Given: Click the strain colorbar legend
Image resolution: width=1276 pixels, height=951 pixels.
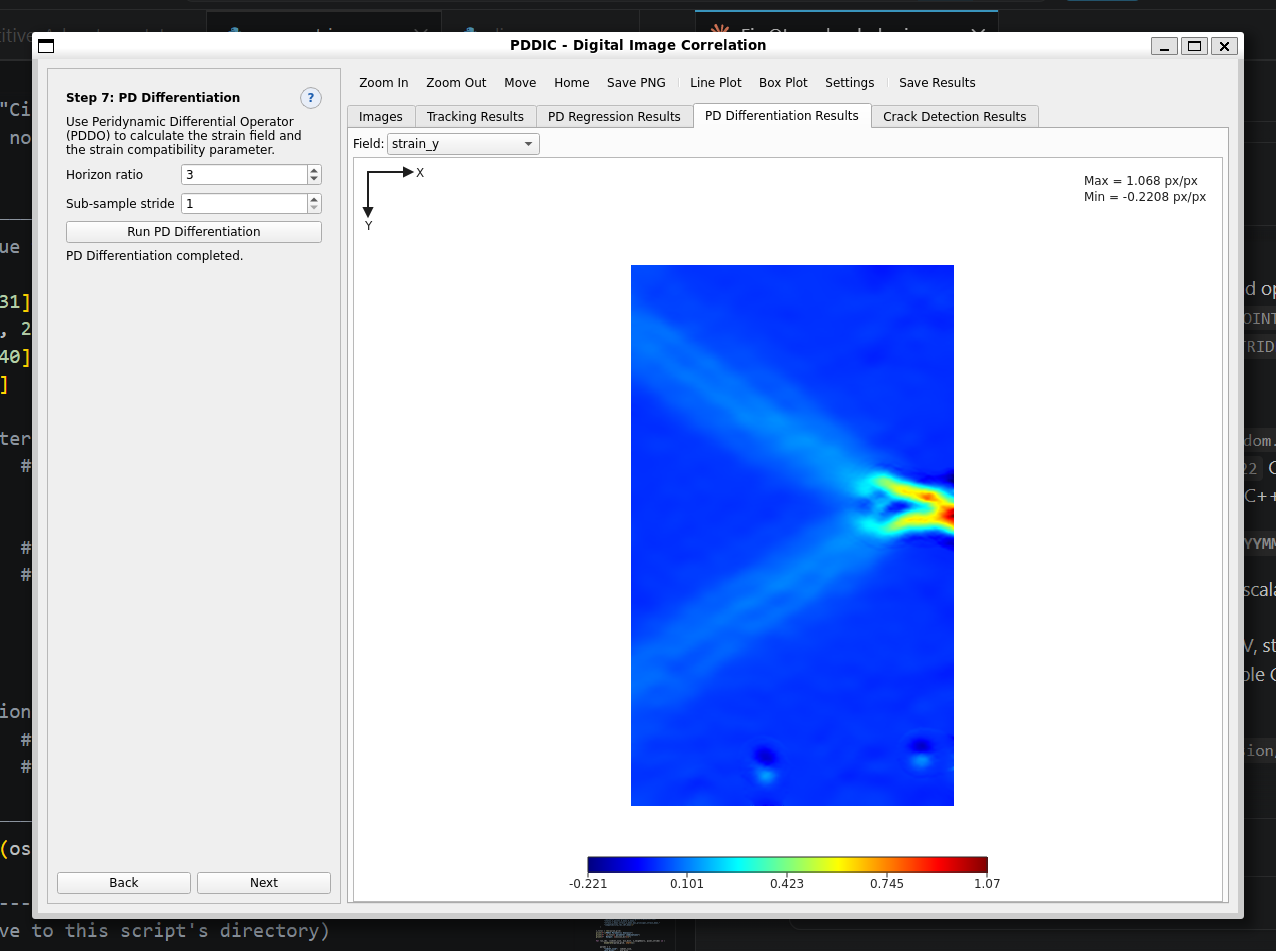Looking at the screenshot, I should (787, 865).
